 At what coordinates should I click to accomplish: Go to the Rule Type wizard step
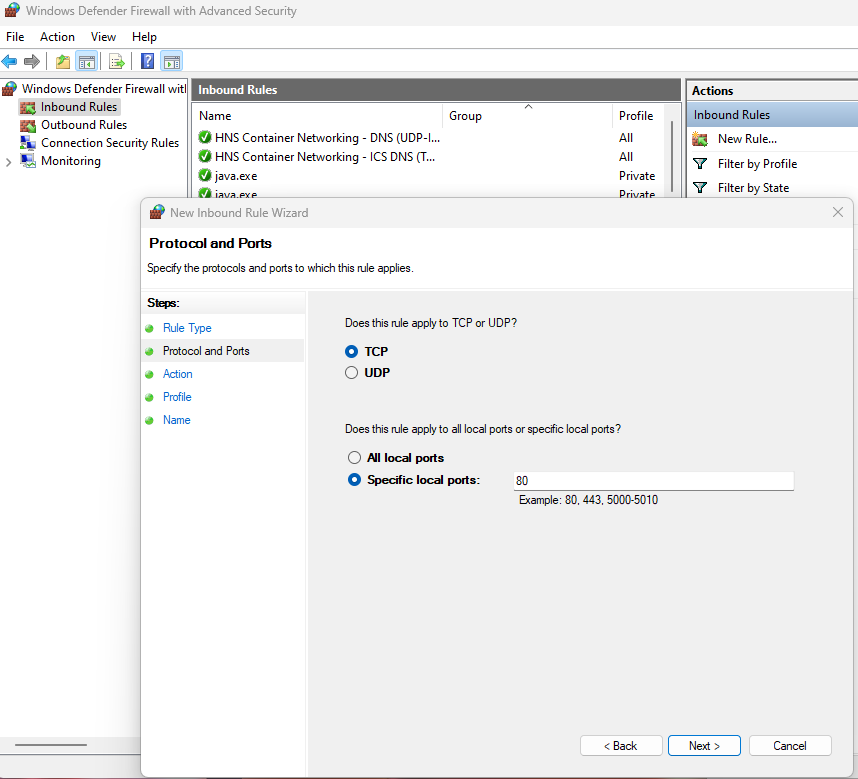(187, 328)
